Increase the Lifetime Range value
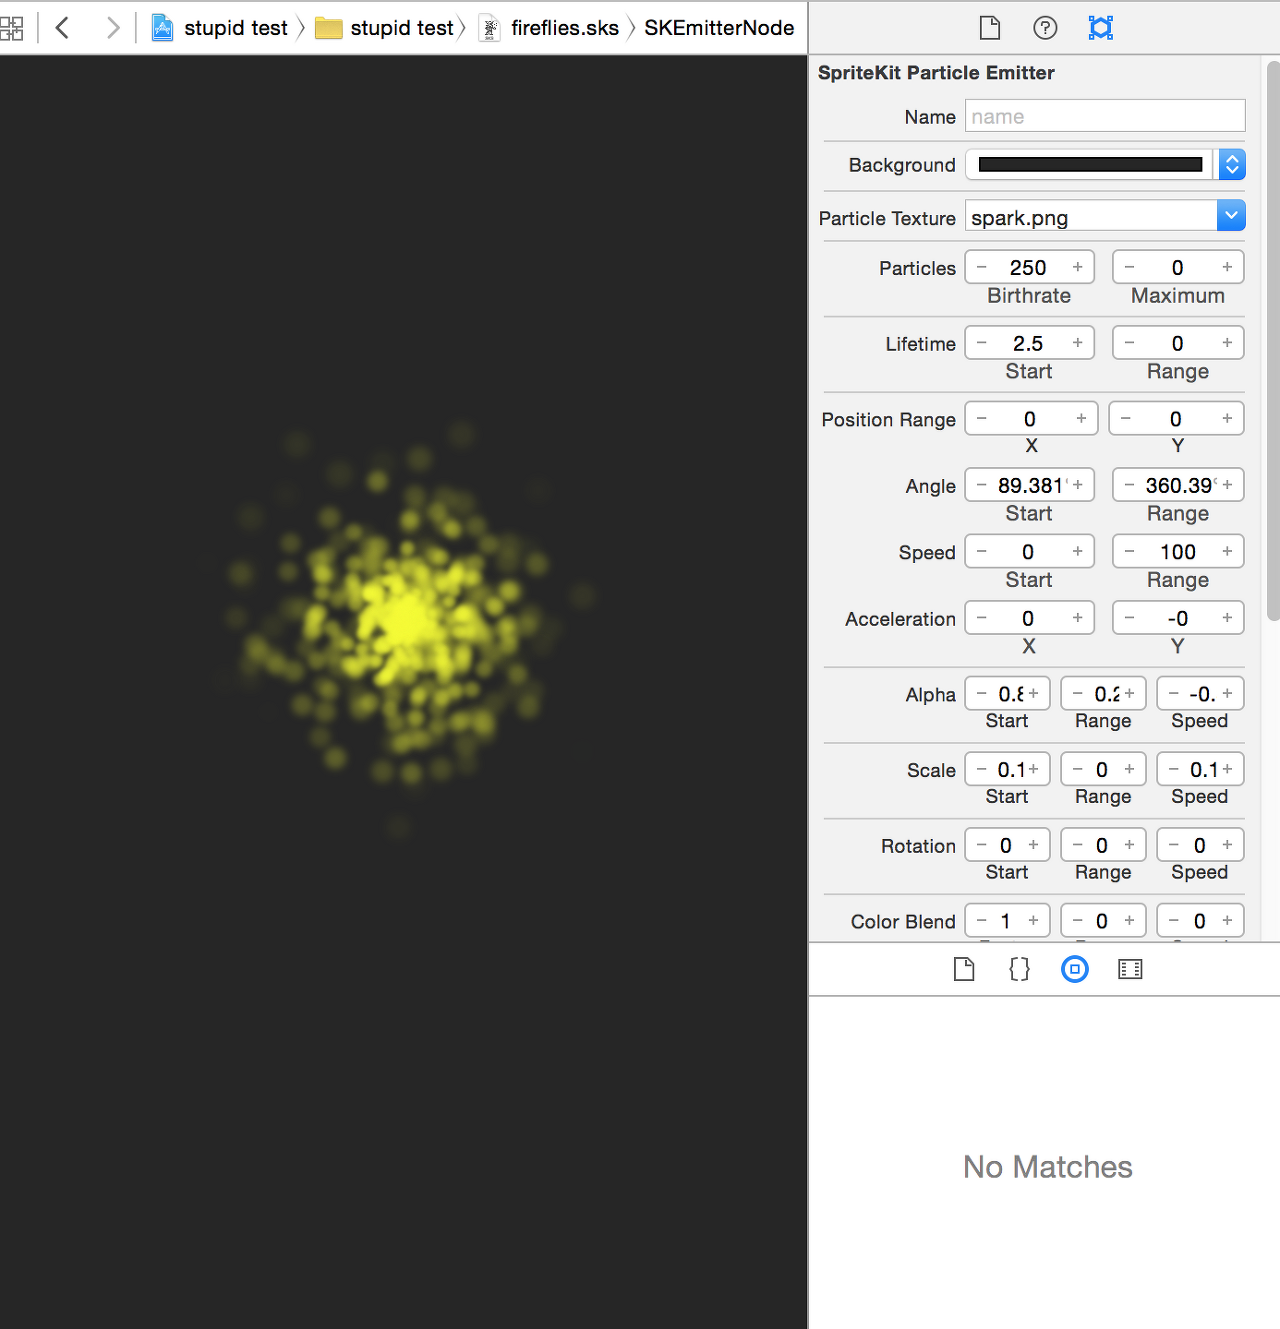This screenshot has height=1329, width=1280. pos(1227,343)
